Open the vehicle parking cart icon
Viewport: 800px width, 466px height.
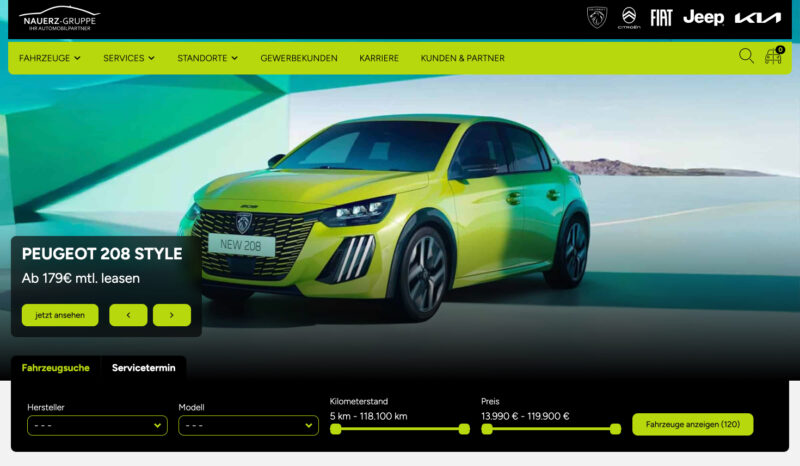(773, 56)
